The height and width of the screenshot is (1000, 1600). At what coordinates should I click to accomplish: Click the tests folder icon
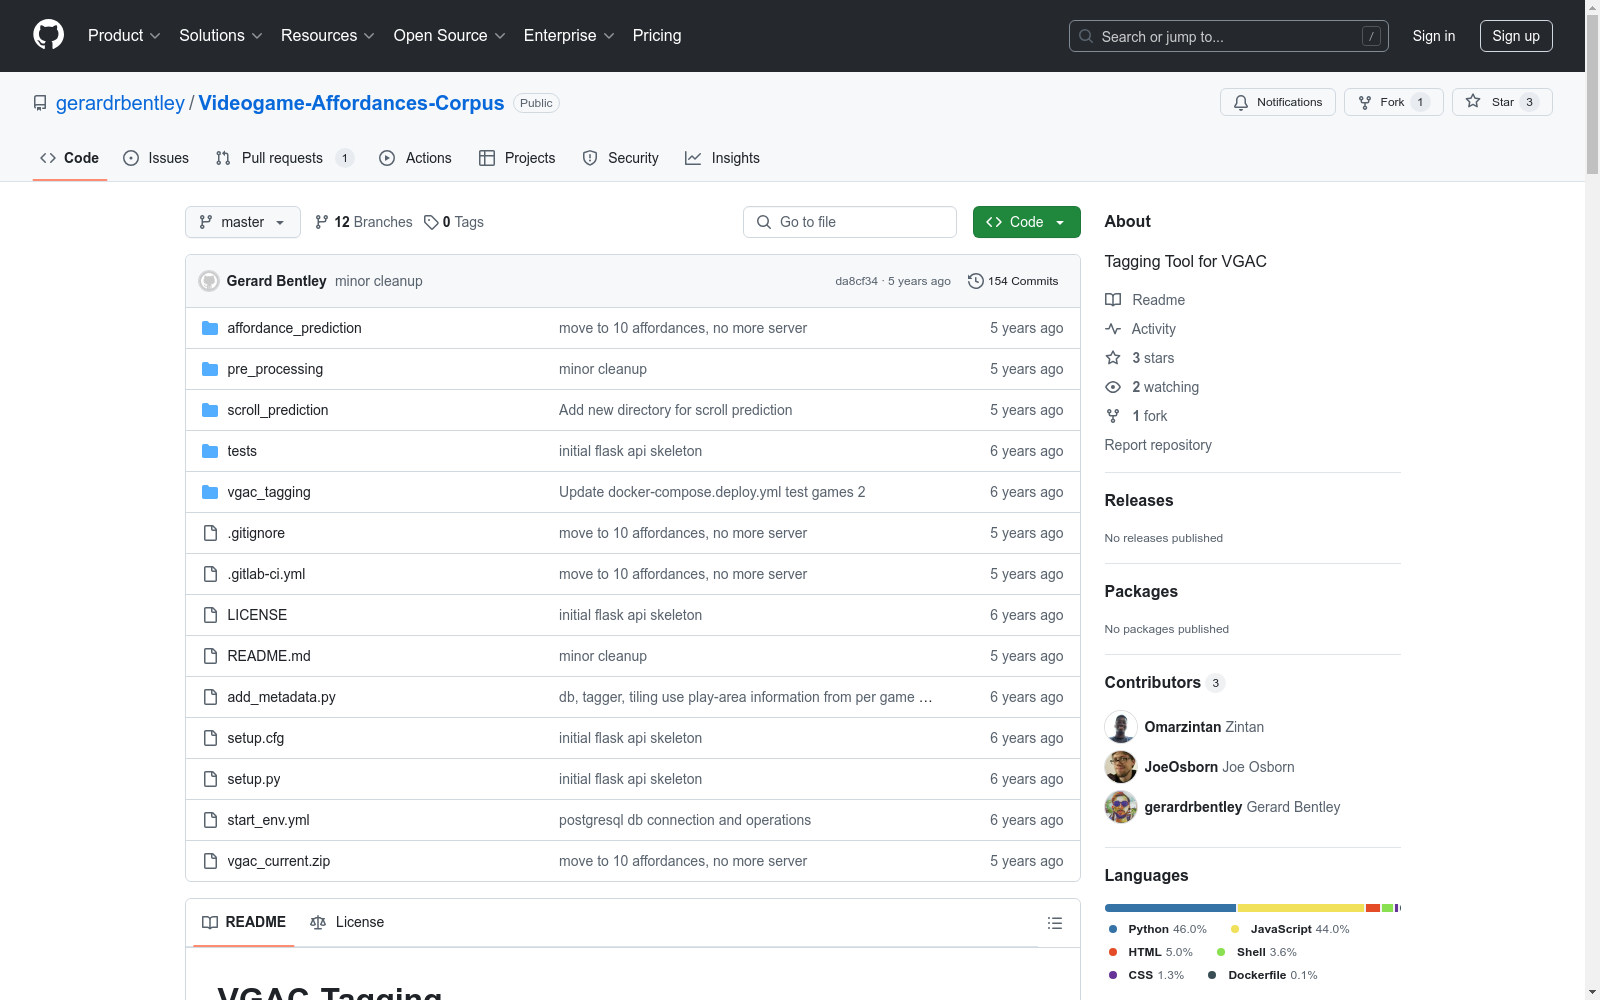[x=210, y=451]
